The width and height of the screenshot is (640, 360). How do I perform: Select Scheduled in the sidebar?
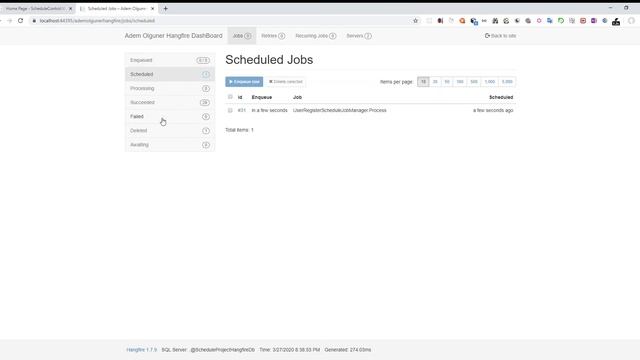[170, 74]
